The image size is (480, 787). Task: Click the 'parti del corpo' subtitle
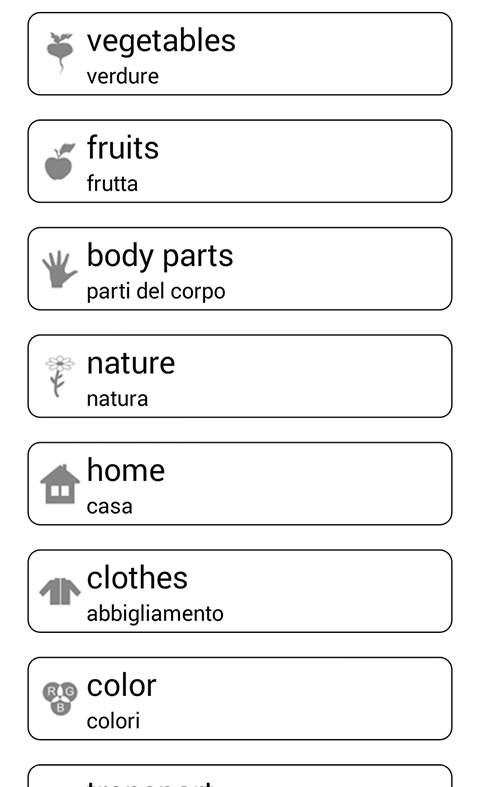(156, 292)
